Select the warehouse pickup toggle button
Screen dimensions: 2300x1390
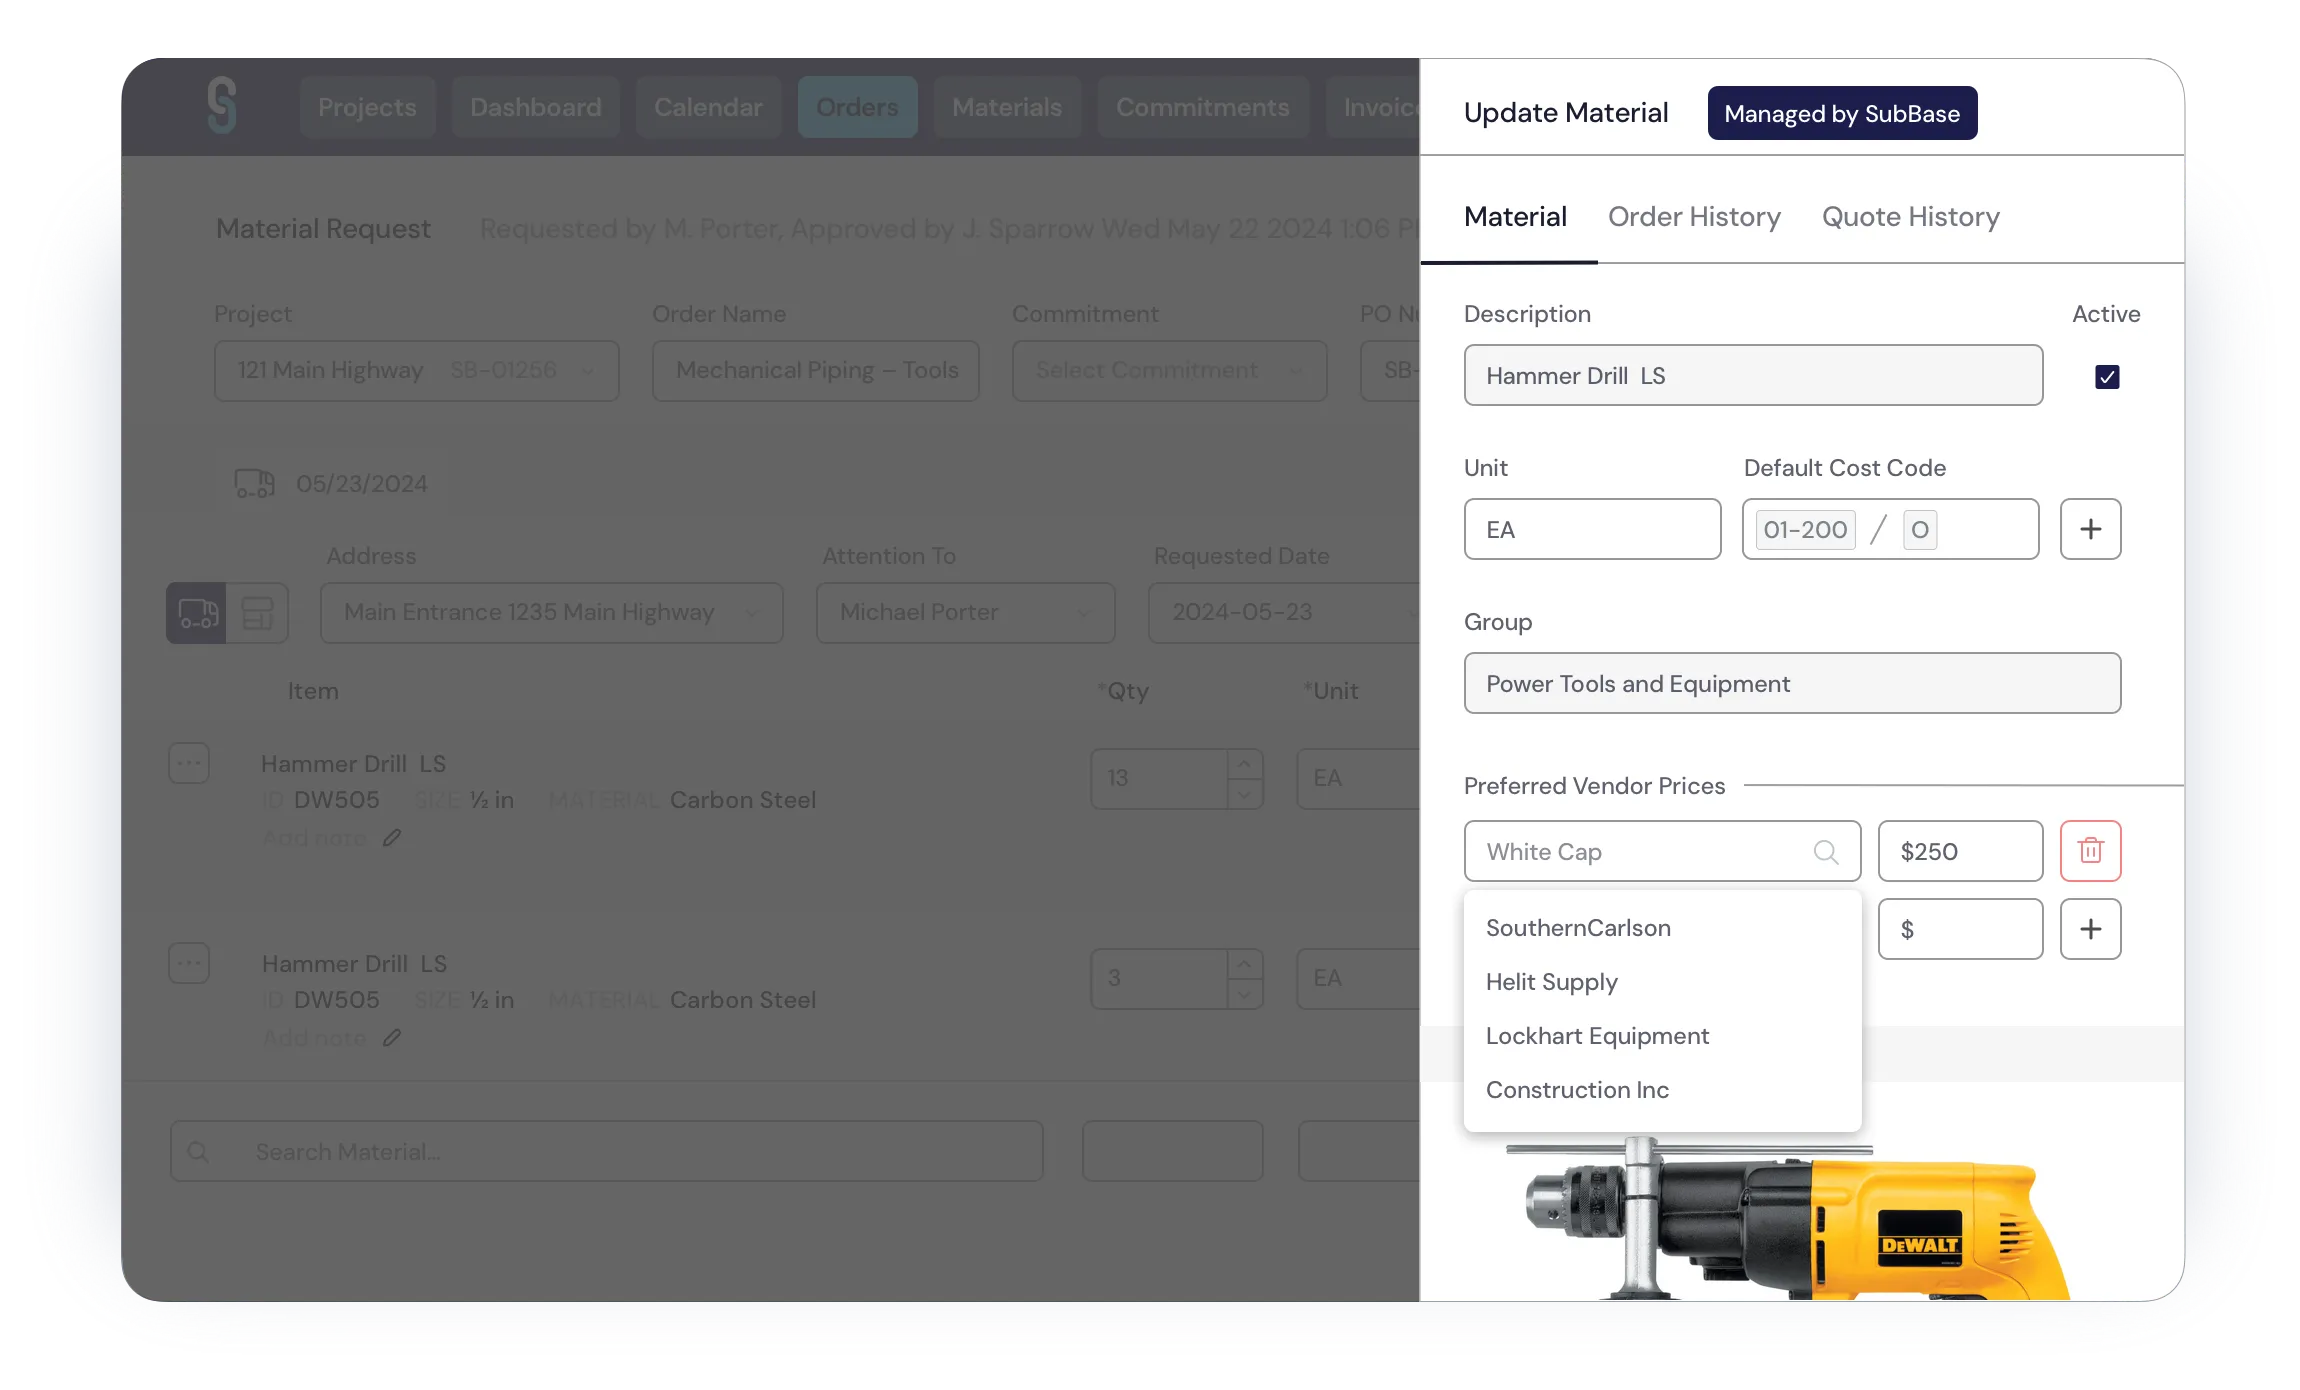tap(257, 613)
